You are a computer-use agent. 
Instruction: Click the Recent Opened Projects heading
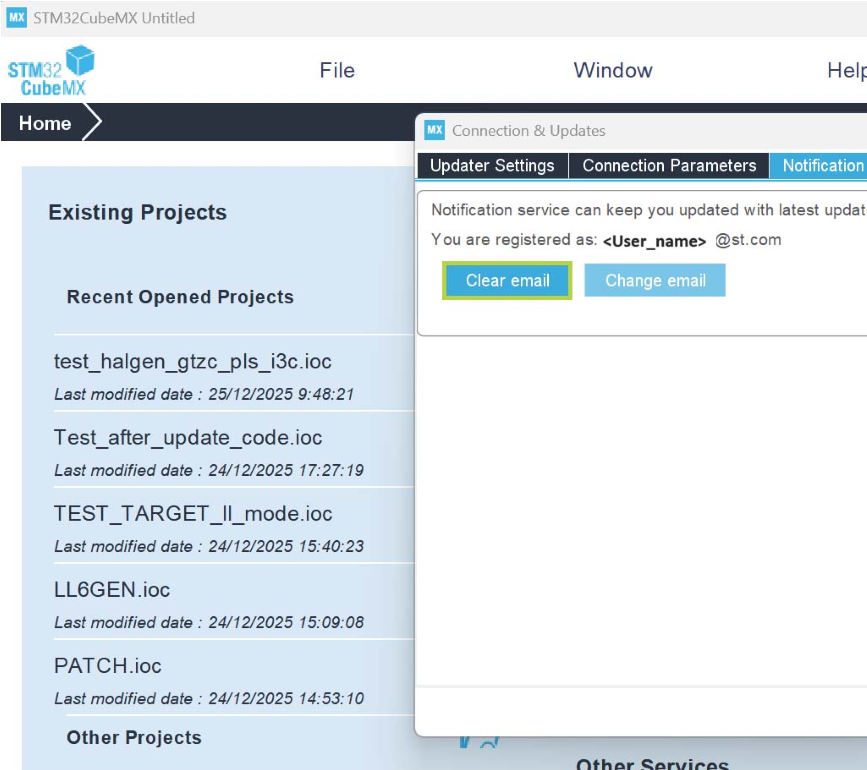tap(180, 297)
